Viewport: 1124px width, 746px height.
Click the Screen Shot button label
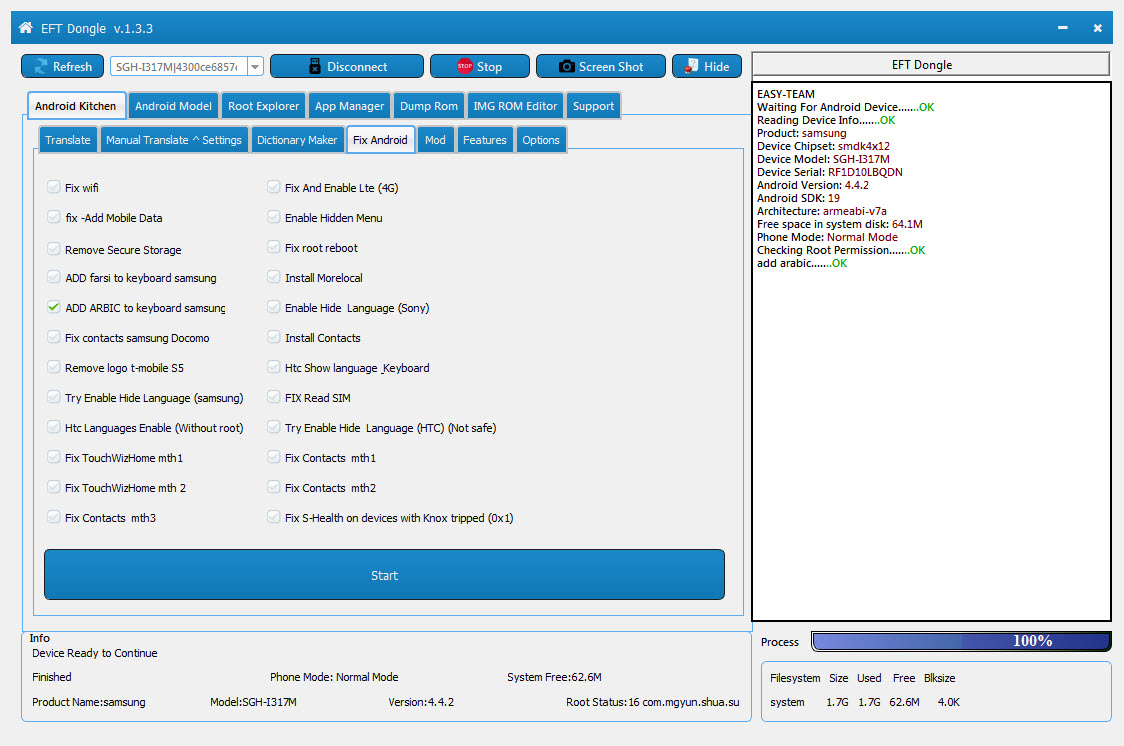point(611,67)
